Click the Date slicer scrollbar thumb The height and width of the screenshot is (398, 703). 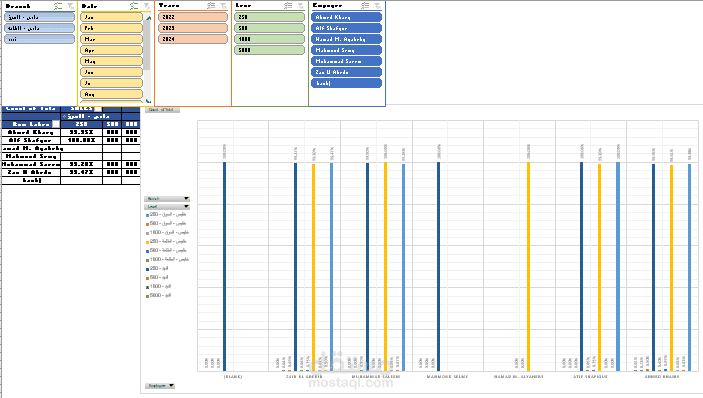(147, 45)
